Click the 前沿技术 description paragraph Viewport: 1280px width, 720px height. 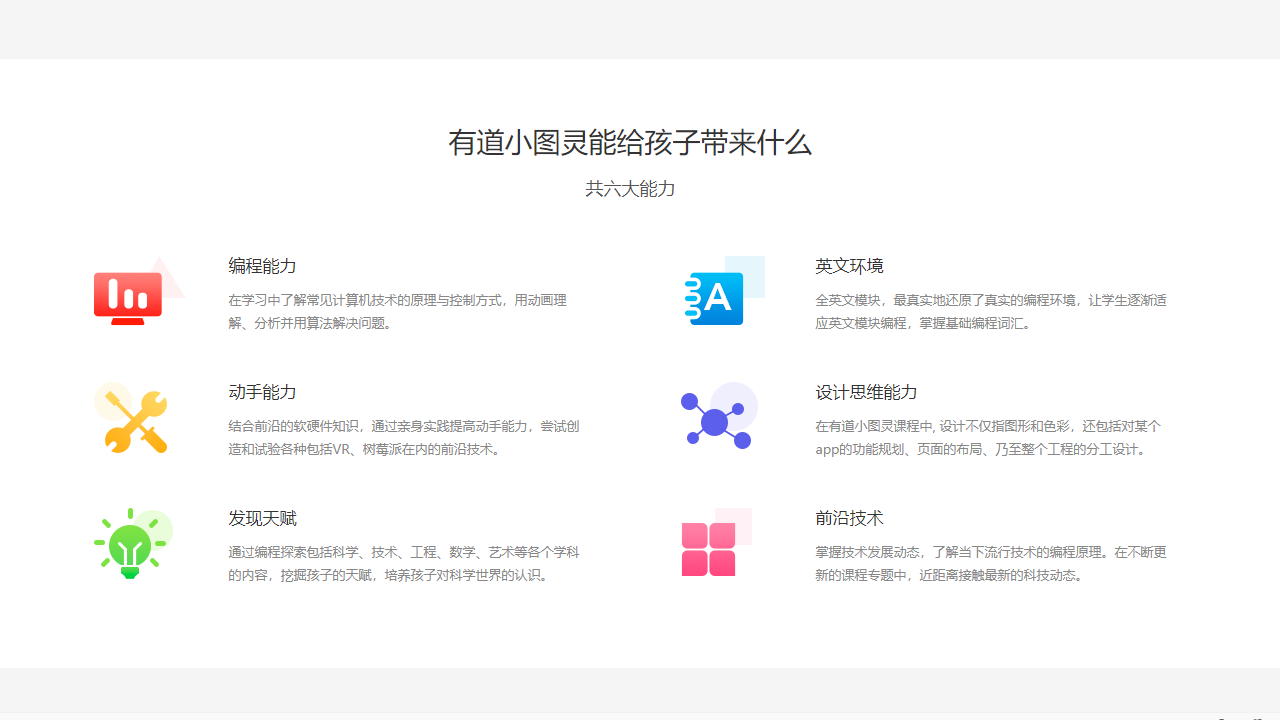coord(988,563)
